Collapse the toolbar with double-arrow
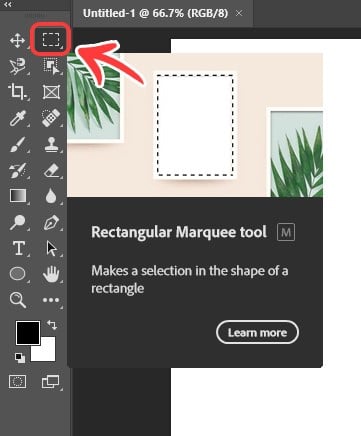Screen dimensions: 361x436 pyautogui.click(x=7, y=5)
